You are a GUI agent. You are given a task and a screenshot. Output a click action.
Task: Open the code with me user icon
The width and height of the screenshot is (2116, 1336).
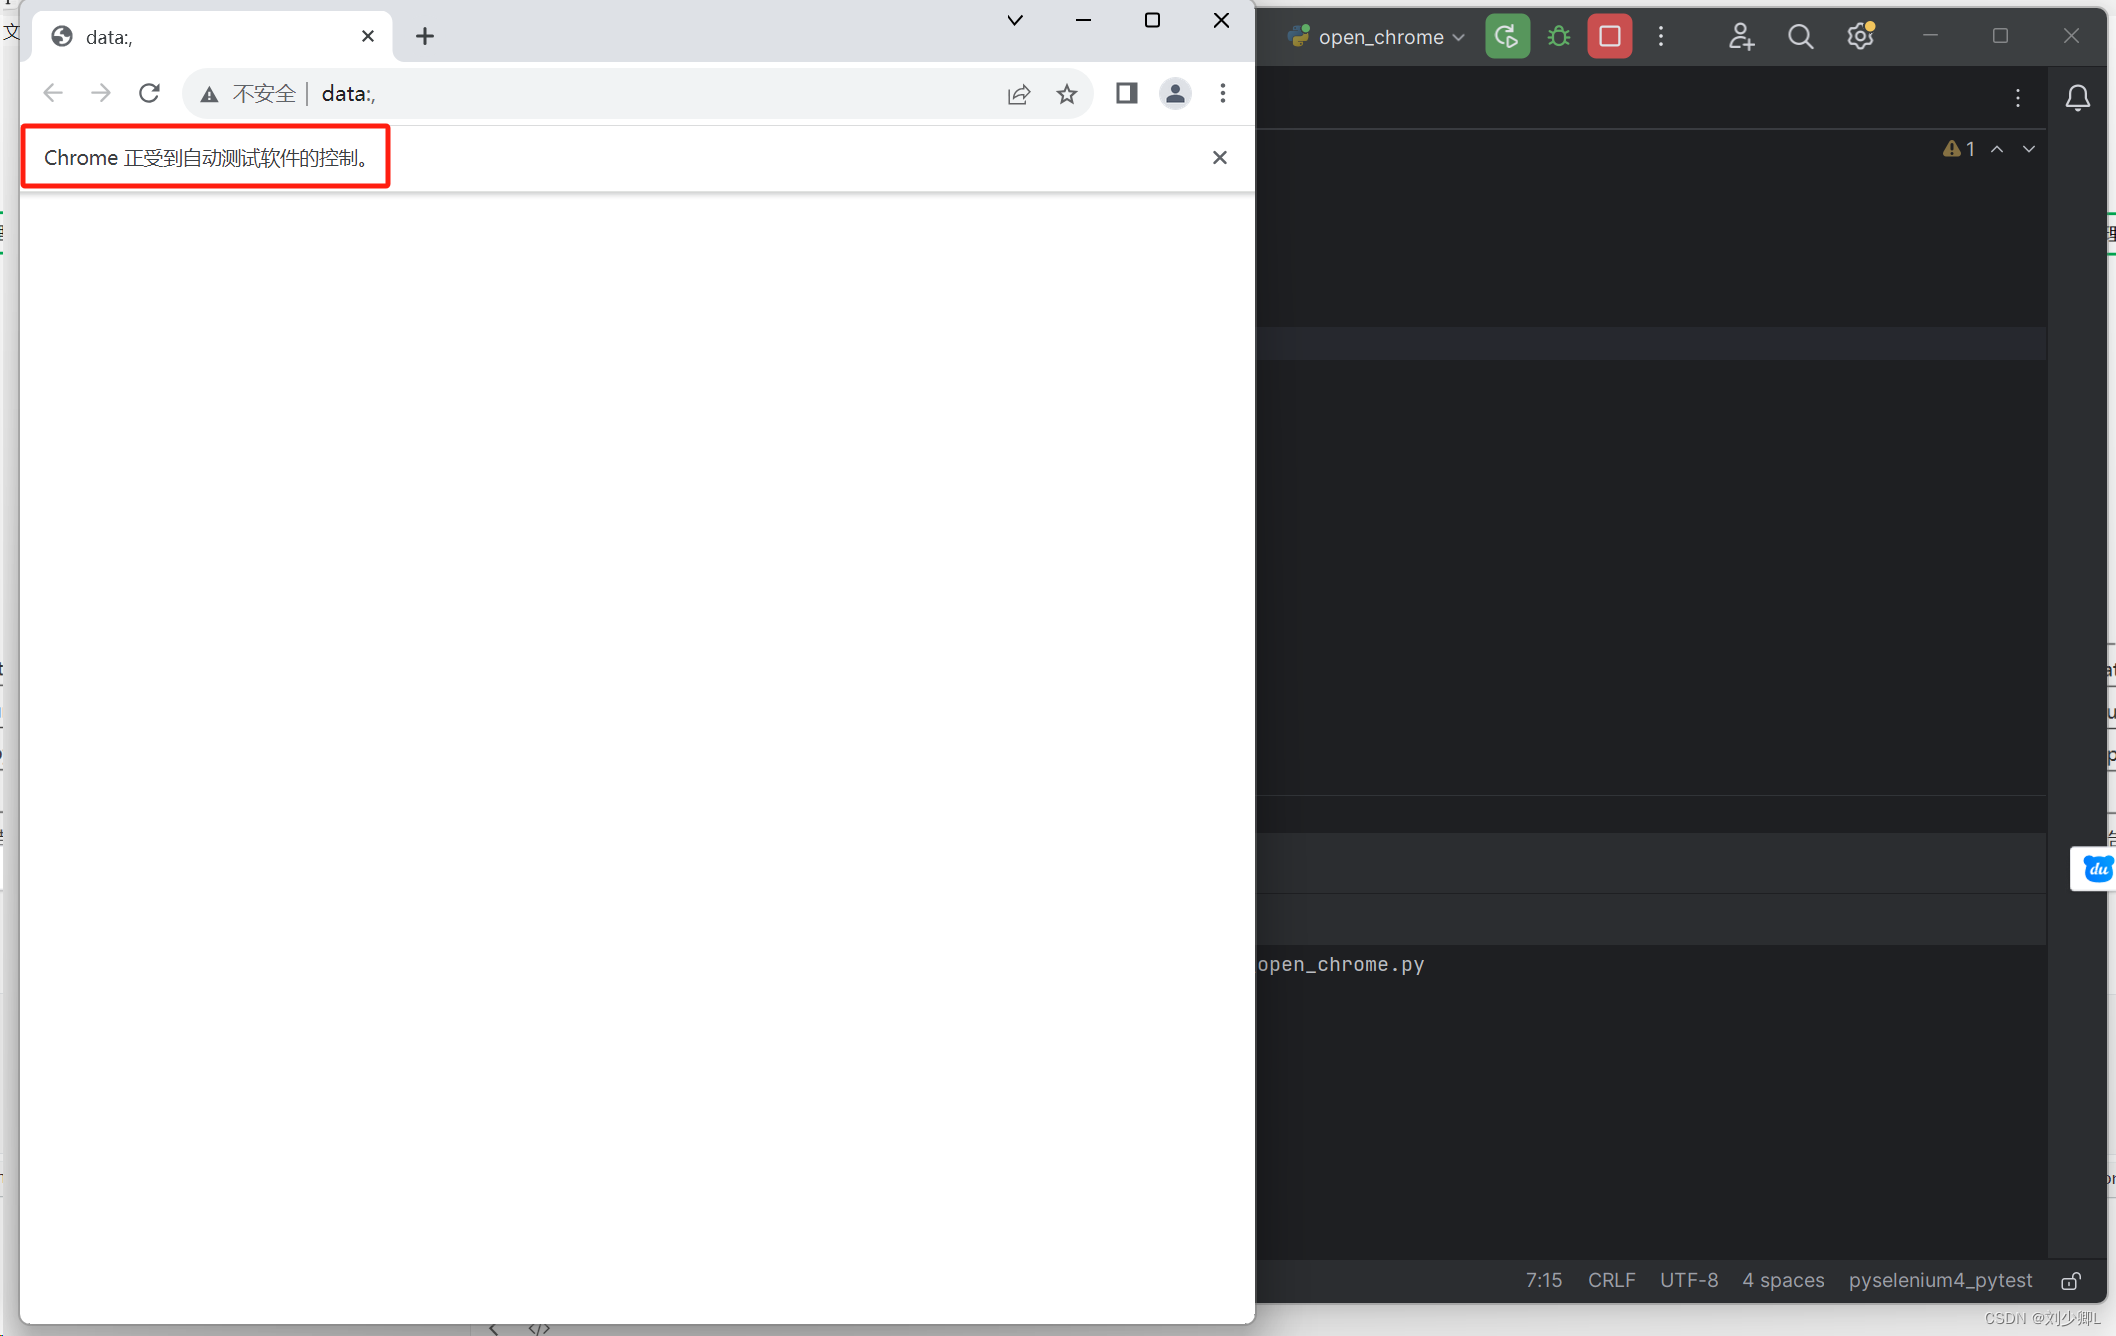(x=1741, y=37)
